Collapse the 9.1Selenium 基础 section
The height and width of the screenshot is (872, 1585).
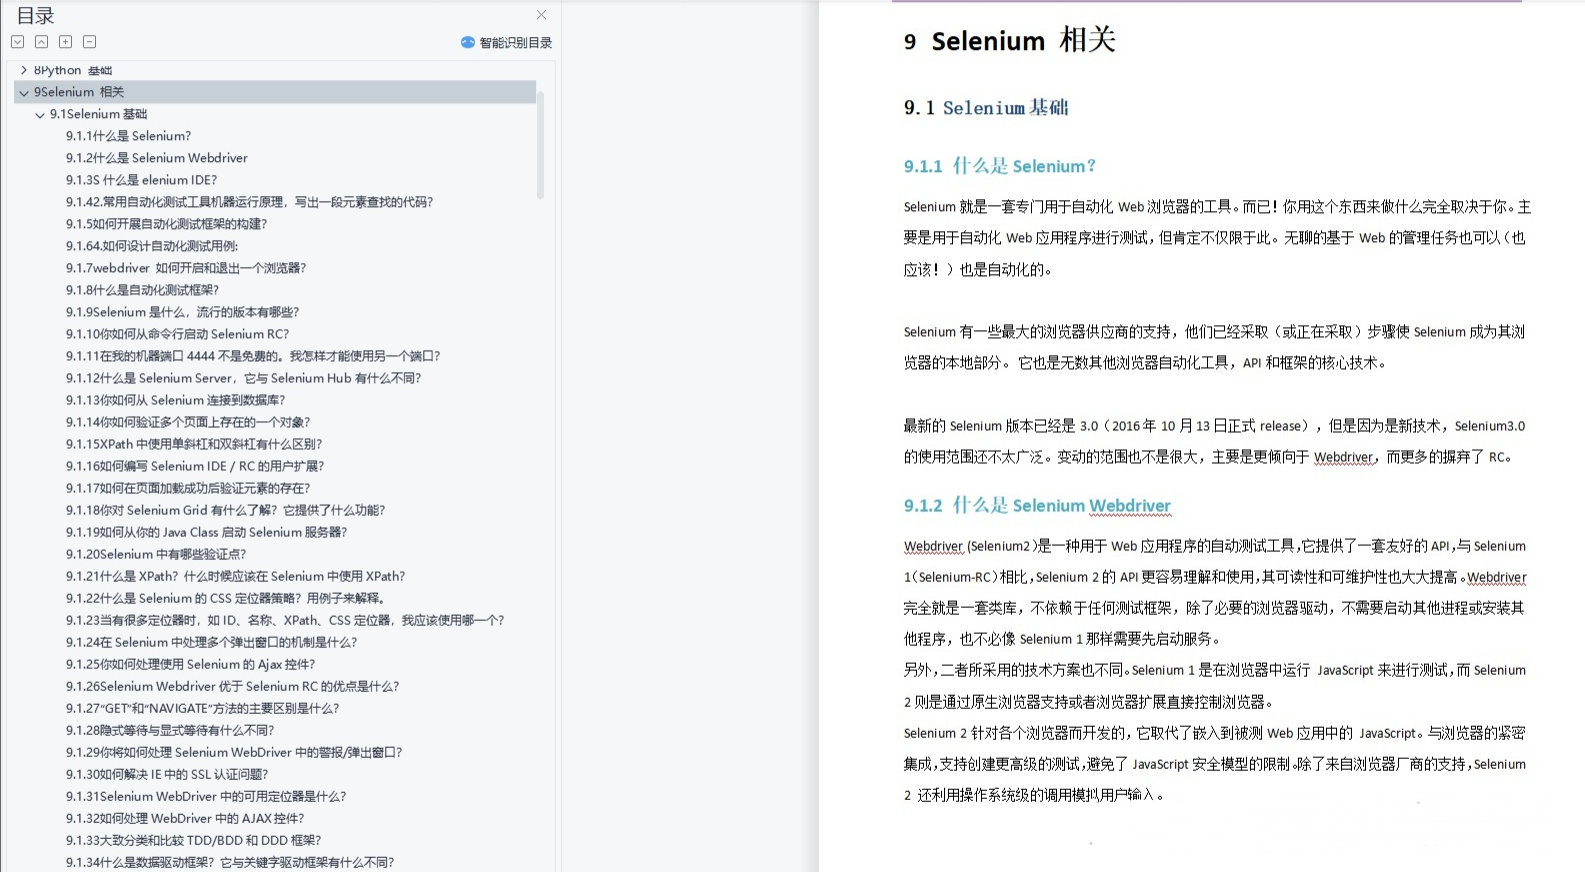(x=40, y=115)
